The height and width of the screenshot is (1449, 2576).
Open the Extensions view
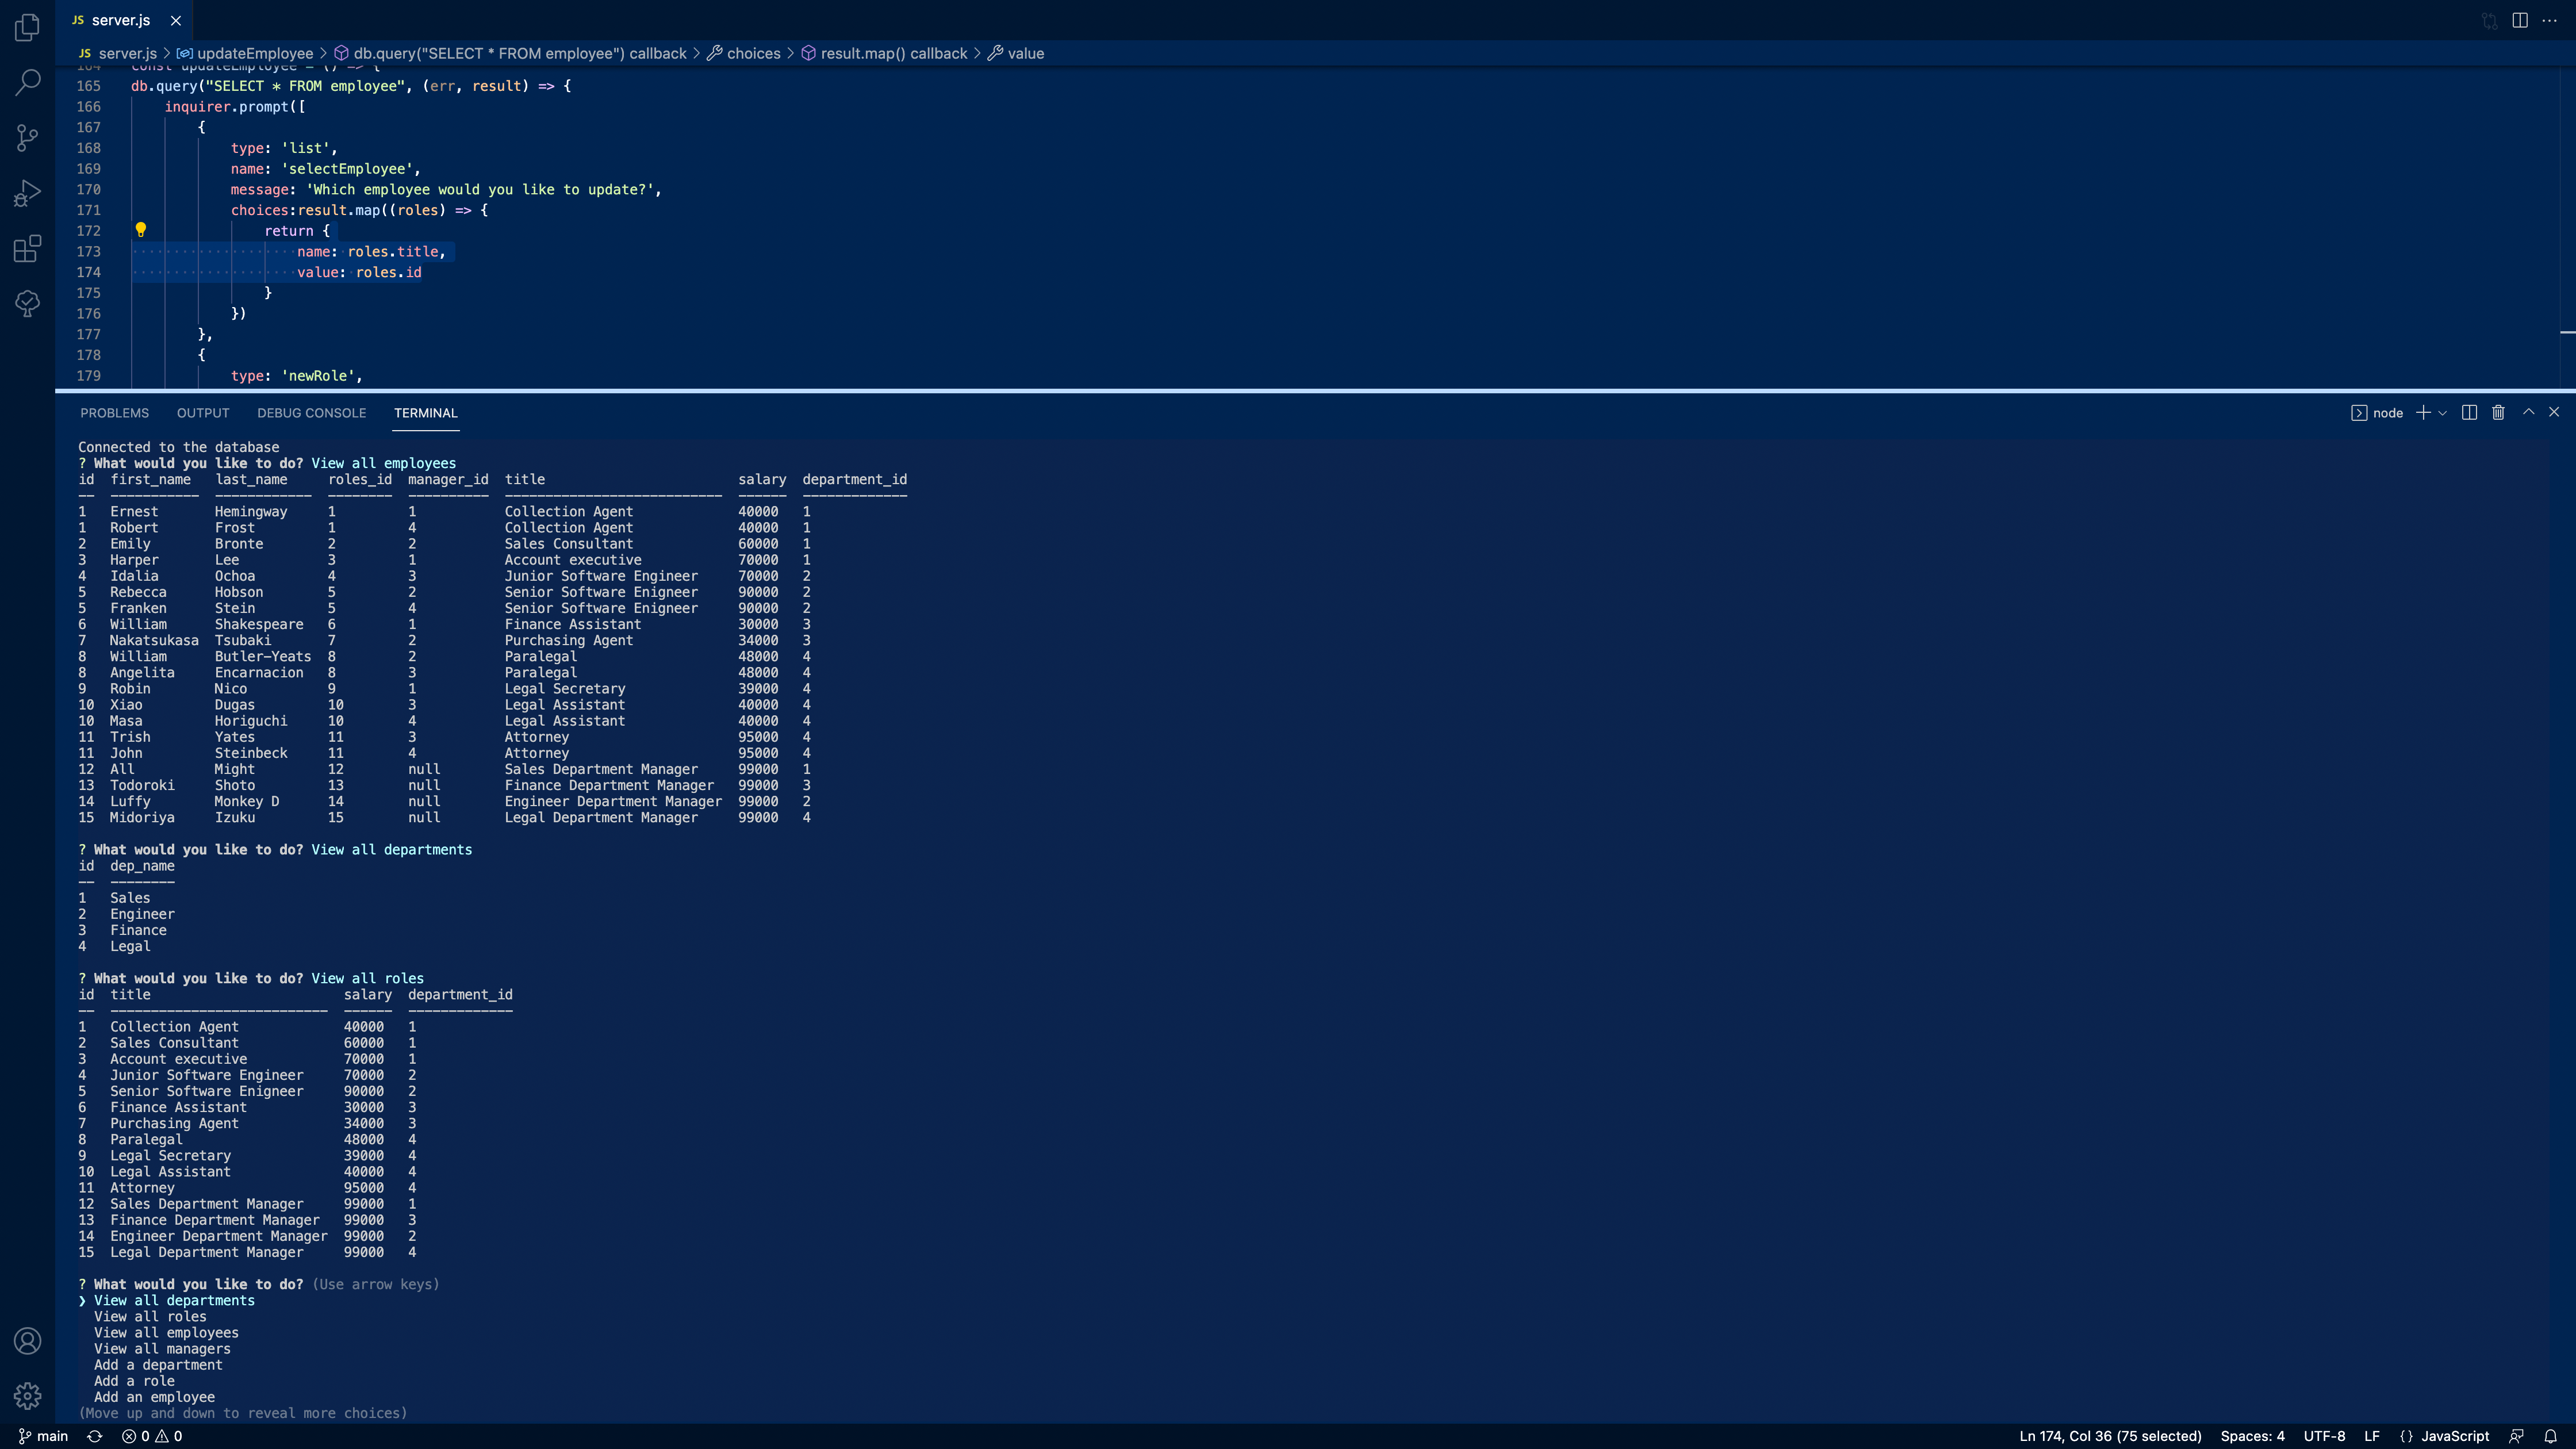tap(27, 248)
